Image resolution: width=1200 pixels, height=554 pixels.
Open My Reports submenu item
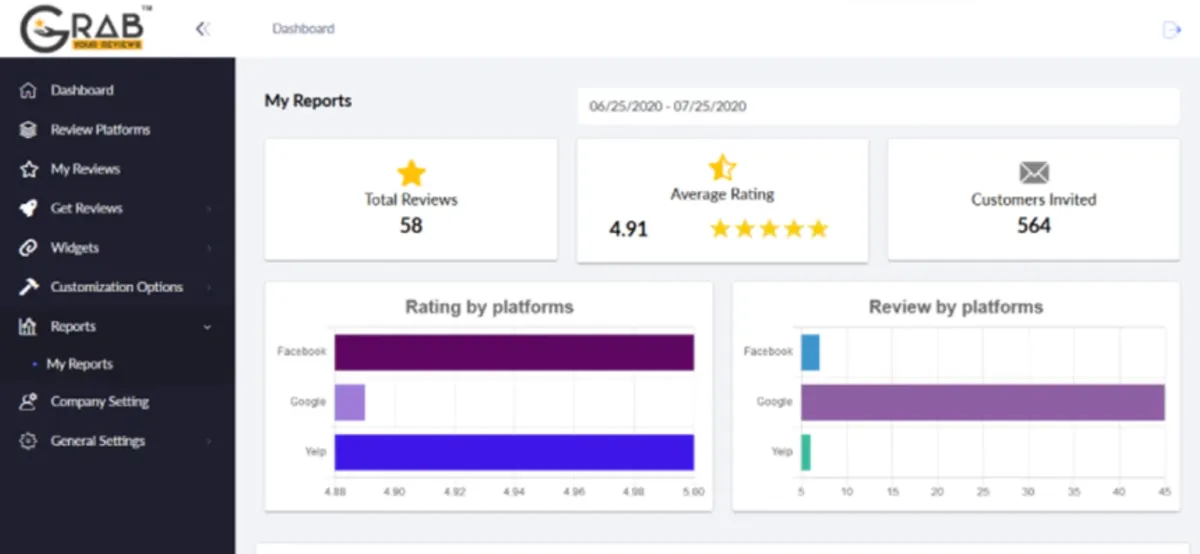click(80, 364)
